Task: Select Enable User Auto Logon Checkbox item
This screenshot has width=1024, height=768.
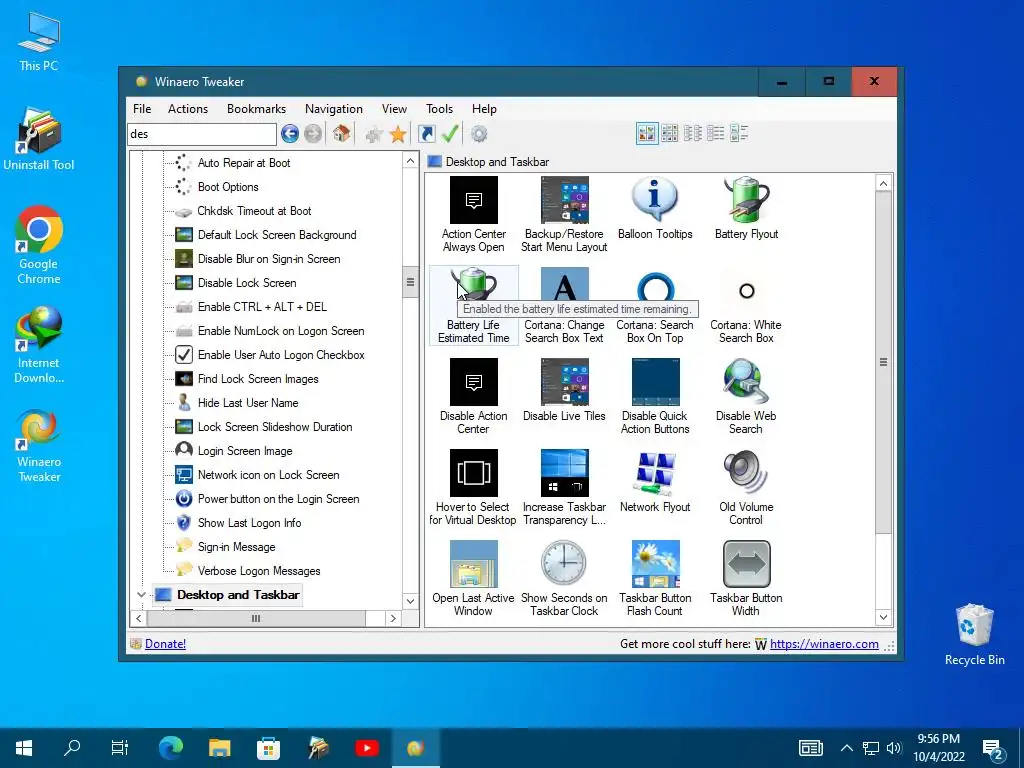Action: point(281,355)
